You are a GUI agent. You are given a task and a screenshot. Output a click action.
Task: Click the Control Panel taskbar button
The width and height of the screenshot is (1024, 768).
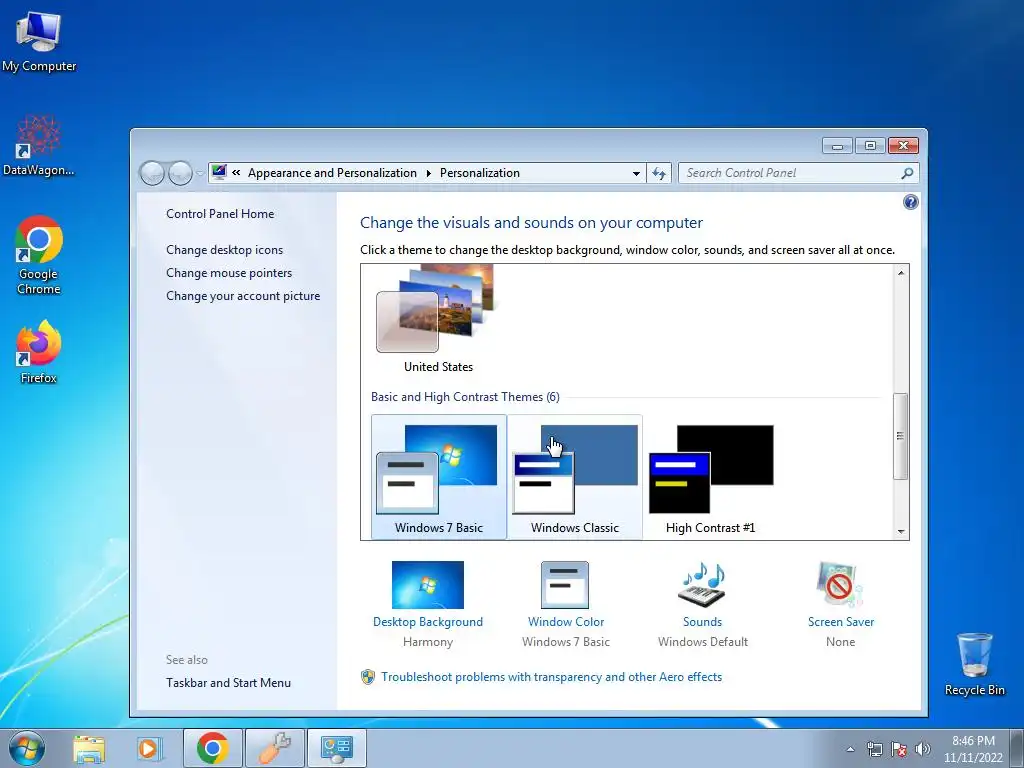pos(336,748)
